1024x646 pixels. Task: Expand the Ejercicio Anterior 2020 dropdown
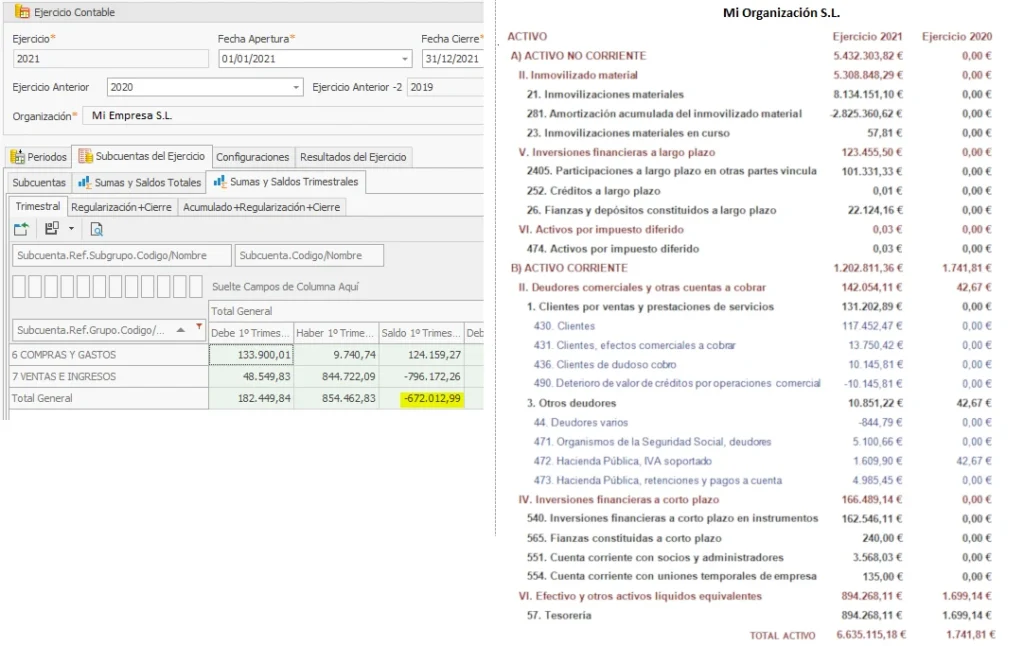point(296,88)
